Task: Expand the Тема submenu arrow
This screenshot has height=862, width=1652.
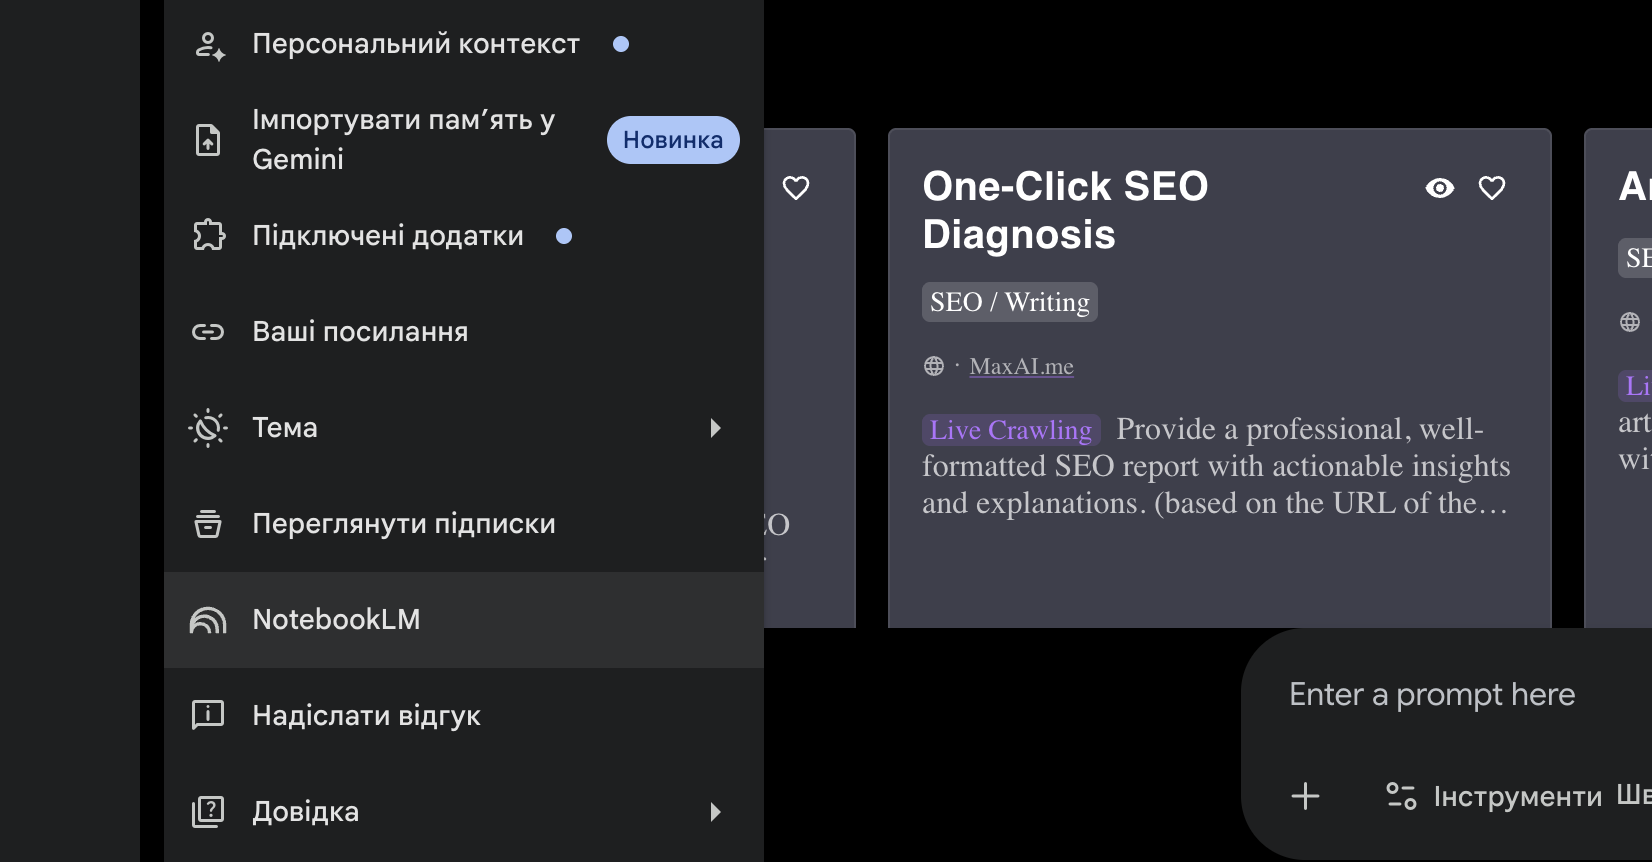Action: 715,428
